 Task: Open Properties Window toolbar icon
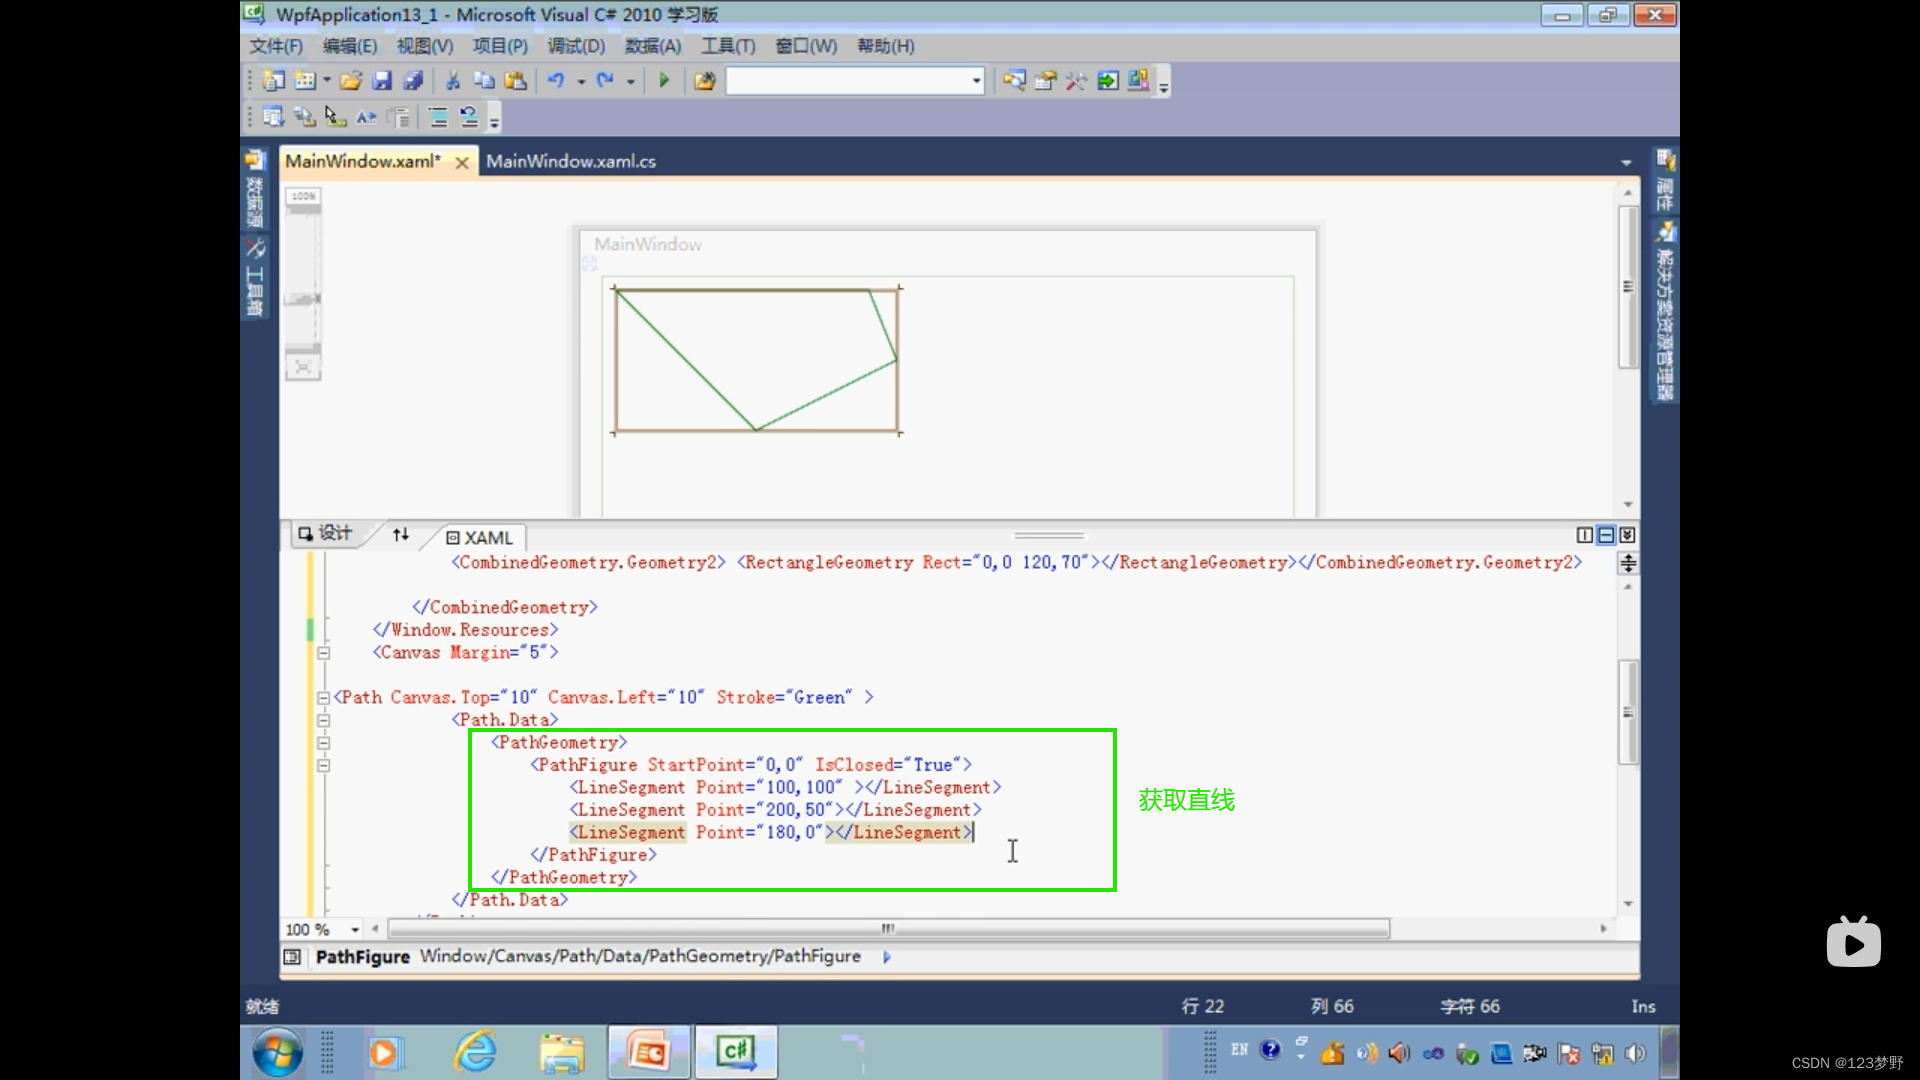point(1045,81)
